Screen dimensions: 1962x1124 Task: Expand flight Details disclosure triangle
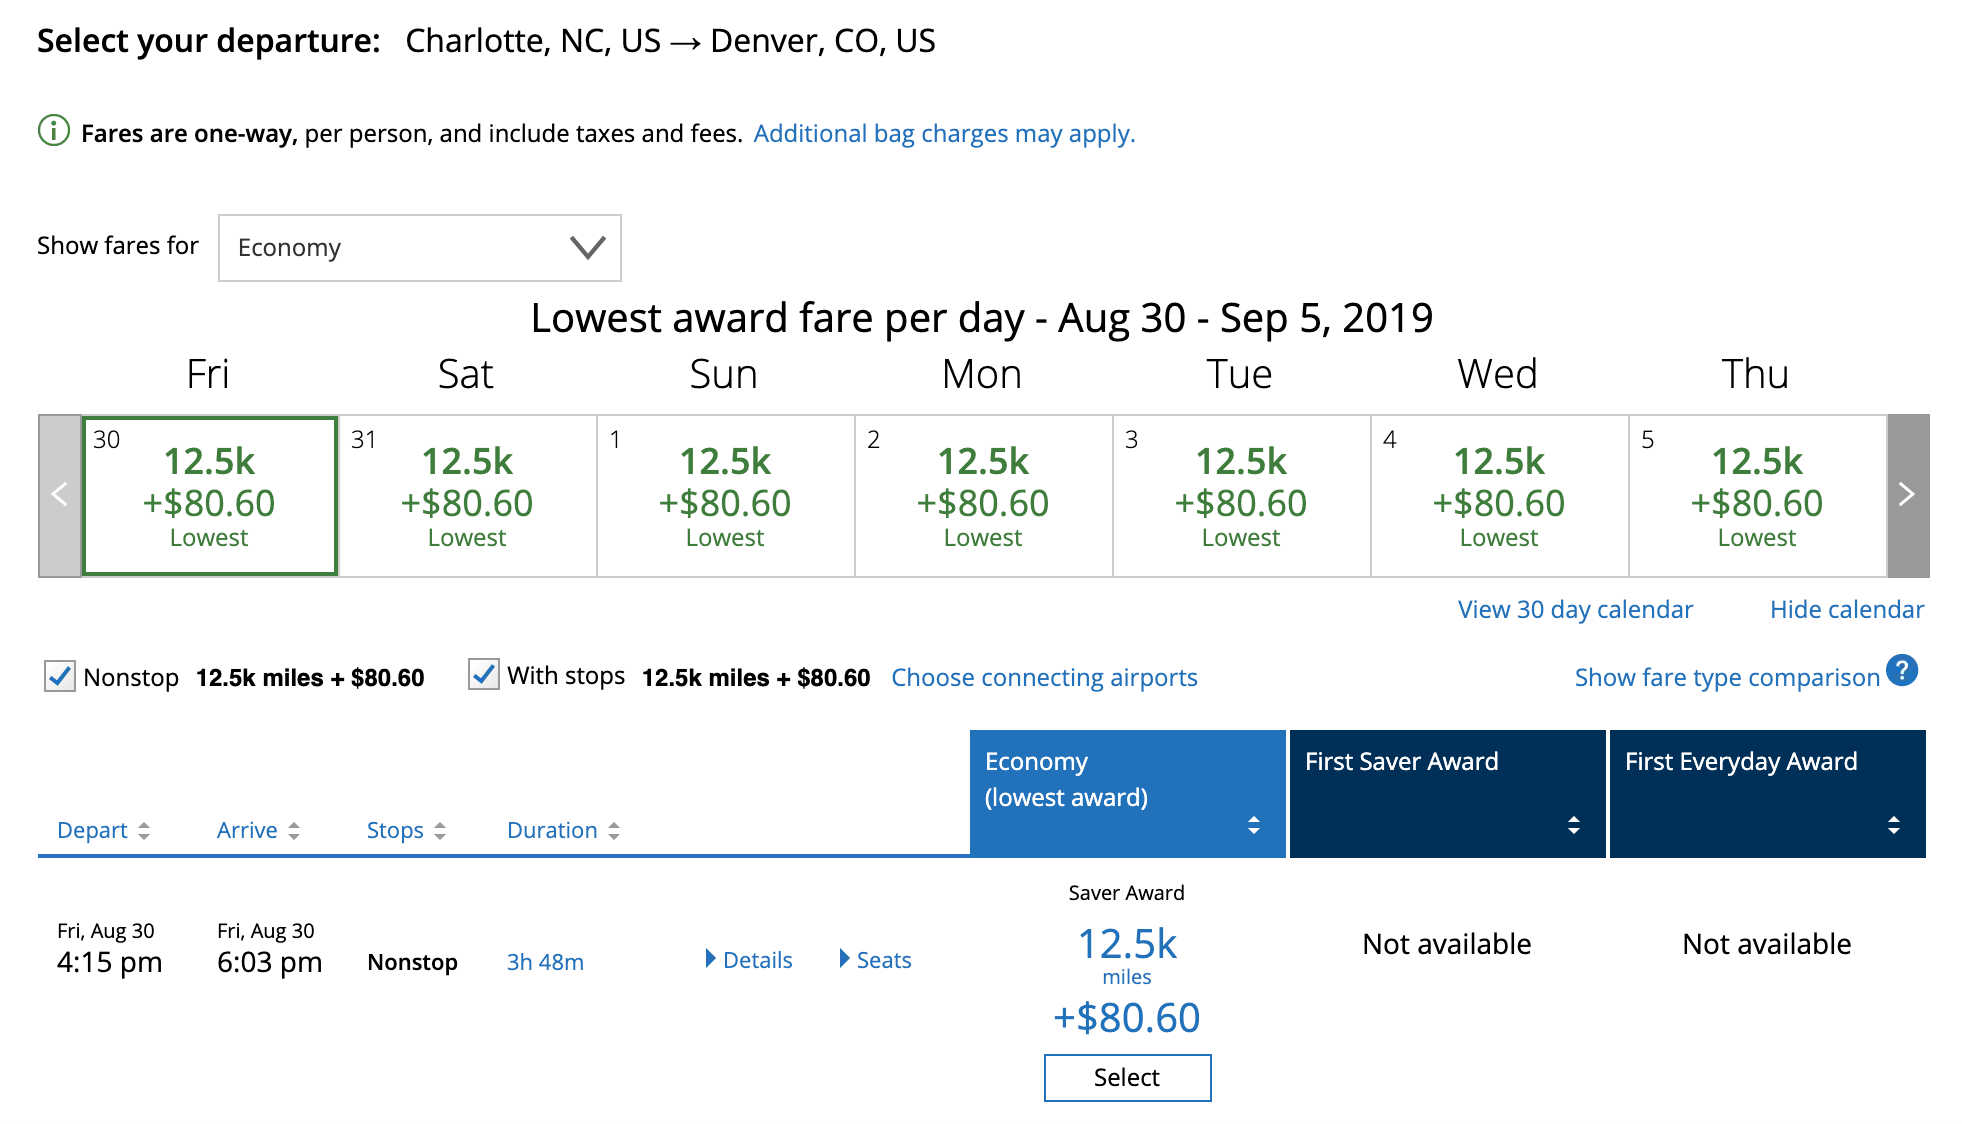710,959
